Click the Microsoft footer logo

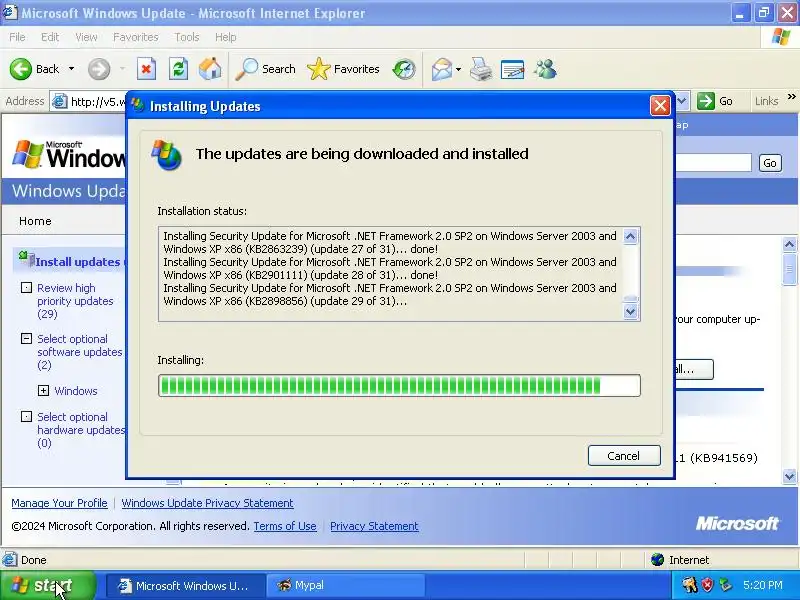pyautogui.click(x=737, y=523)
